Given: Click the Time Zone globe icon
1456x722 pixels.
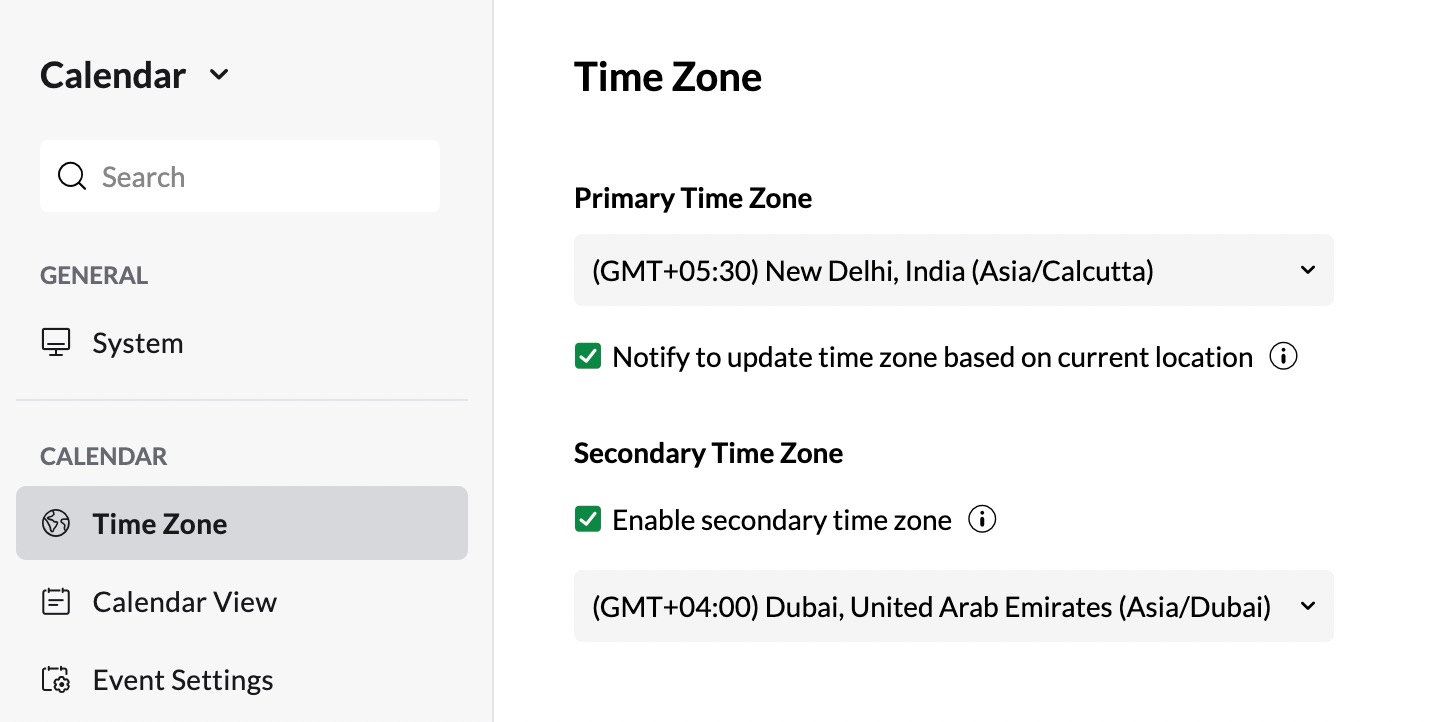Looking at the screenshot, I should pos(56,523).
